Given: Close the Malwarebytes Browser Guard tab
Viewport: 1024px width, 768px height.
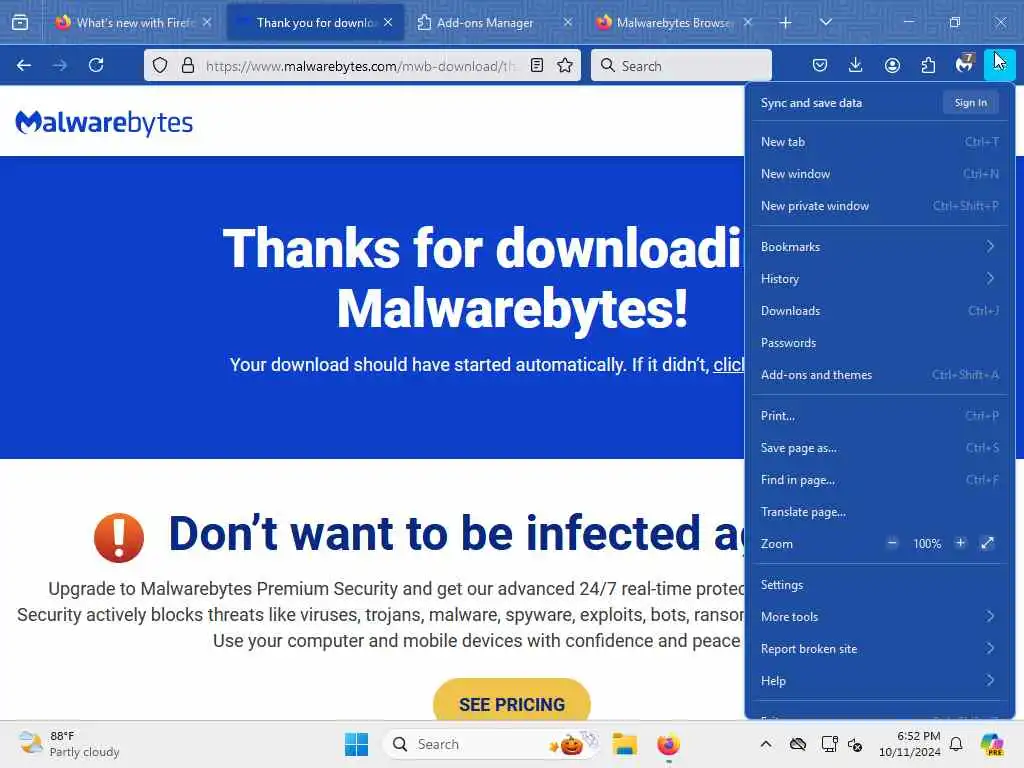Looking at the screenshot, I should [x=748, y=22].
